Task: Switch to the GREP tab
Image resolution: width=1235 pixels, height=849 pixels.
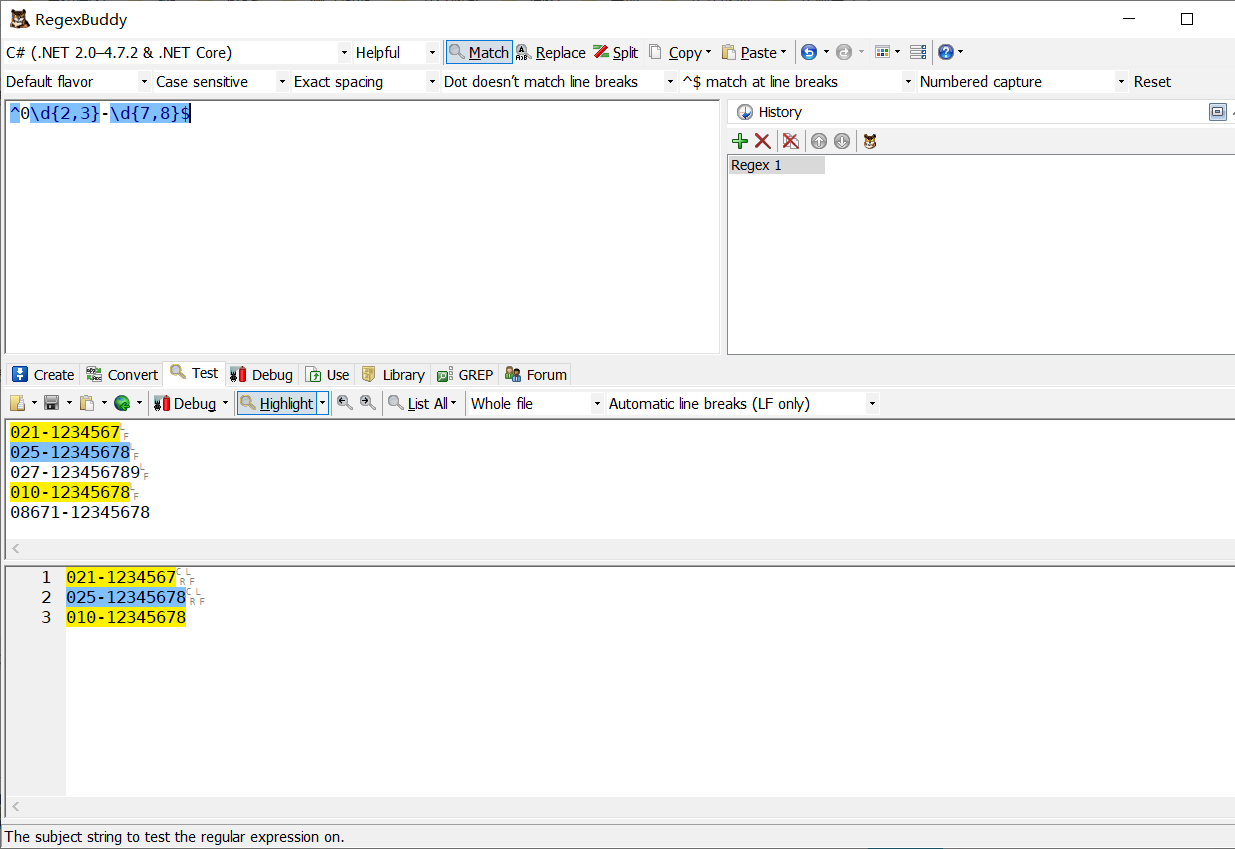Action: tap(466, 374)
